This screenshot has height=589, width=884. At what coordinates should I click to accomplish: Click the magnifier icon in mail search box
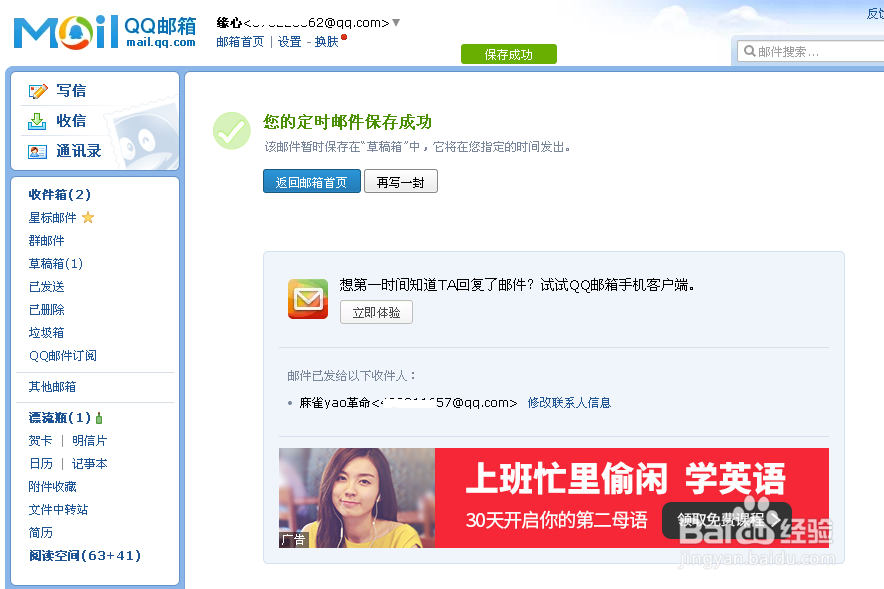(748, 50)
